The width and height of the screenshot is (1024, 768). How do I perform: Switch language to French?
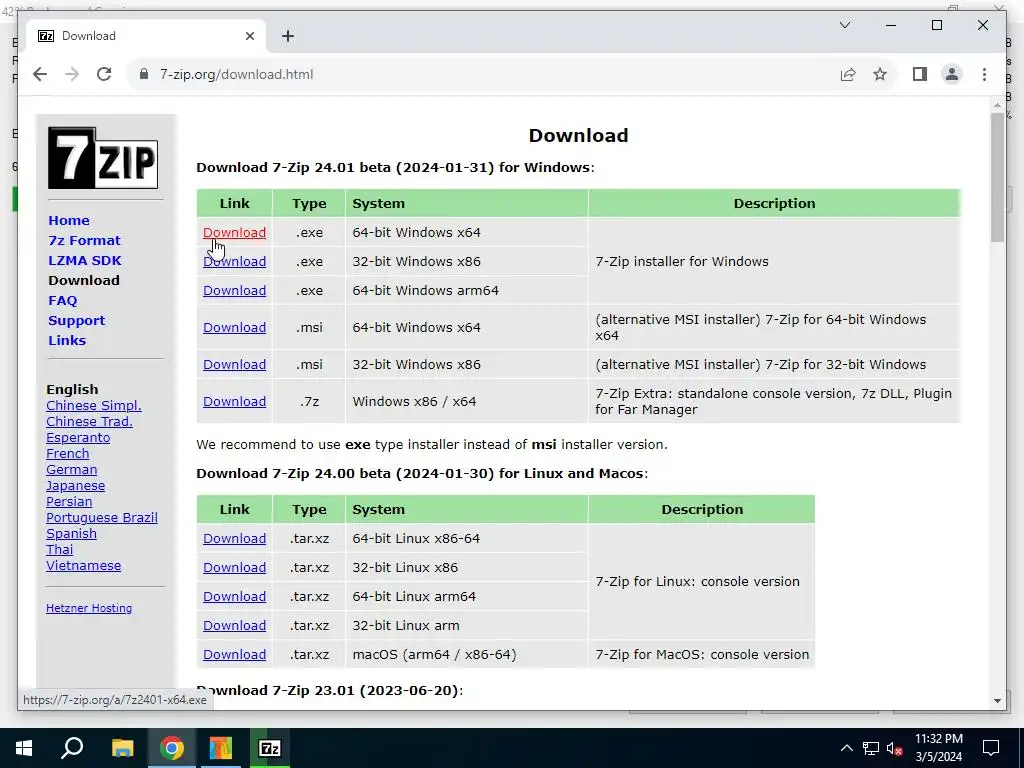pos(67,454)
